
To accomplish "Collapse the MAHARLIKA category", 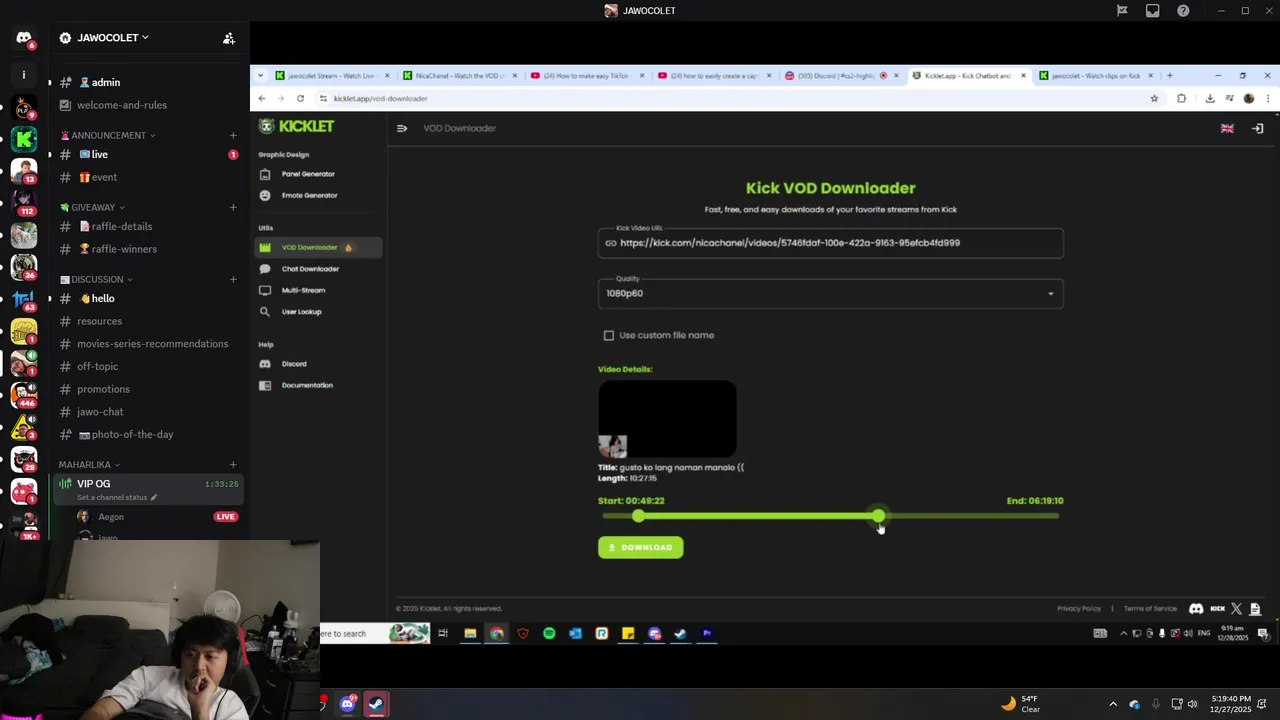I will [x=89, y=465].
